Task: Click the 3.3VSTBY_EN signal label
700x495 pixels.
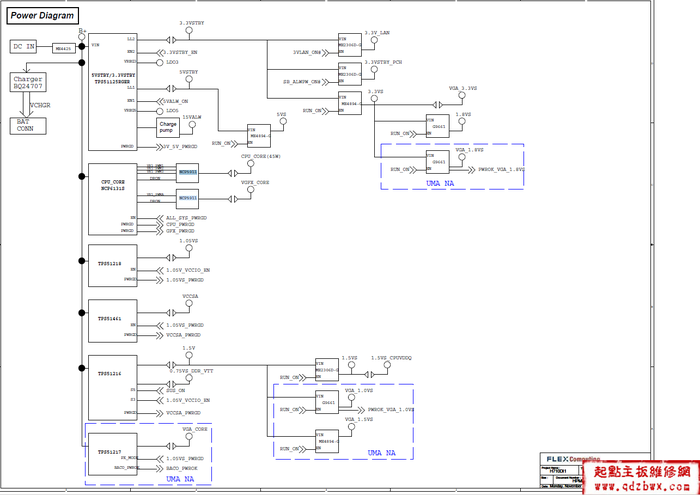Action: coord(186,51)
